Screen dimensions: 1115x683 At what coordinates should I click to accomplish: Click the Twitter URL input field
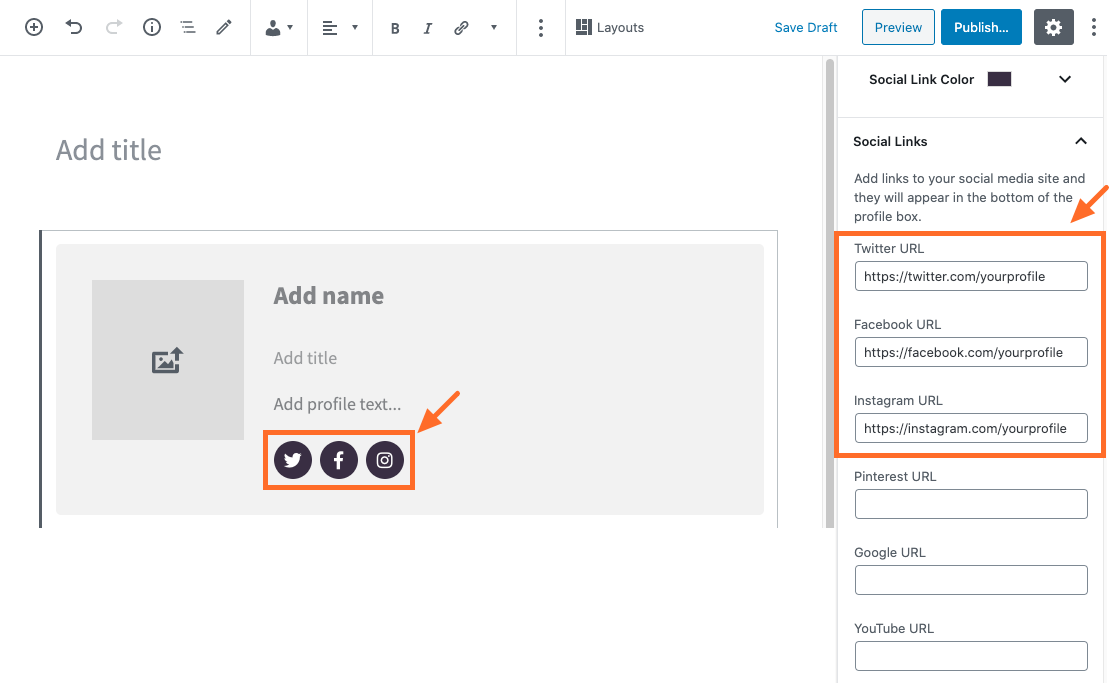coord(971,276)
